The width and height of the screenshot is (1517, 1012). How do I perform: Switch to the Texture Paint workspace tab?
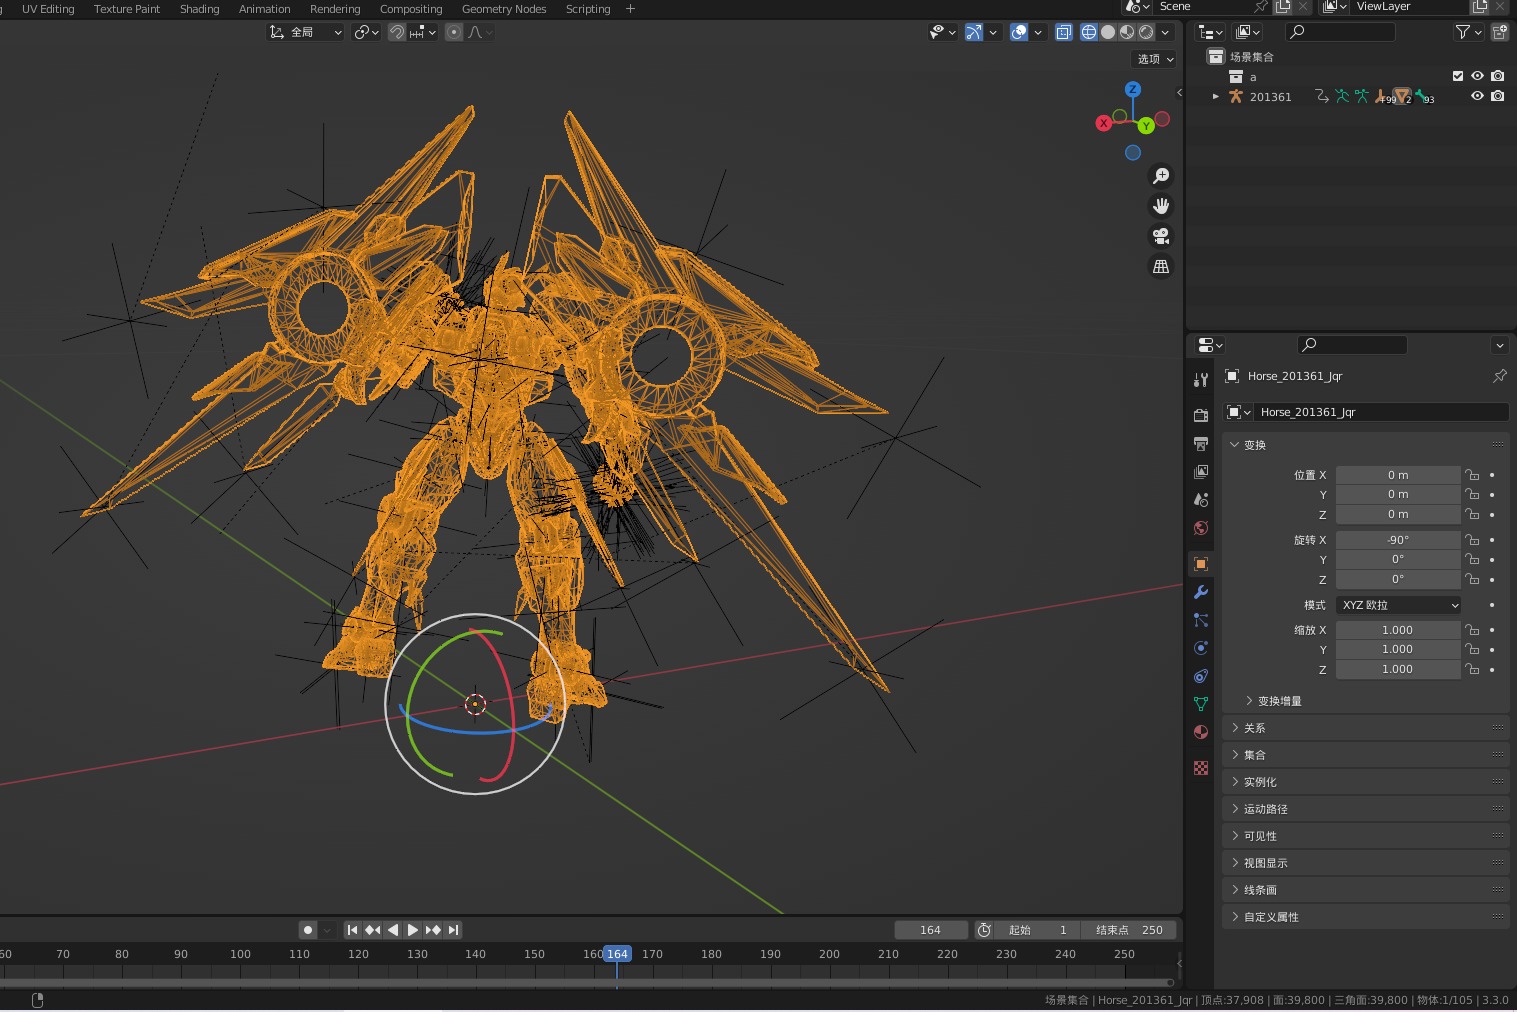[127, 9]
